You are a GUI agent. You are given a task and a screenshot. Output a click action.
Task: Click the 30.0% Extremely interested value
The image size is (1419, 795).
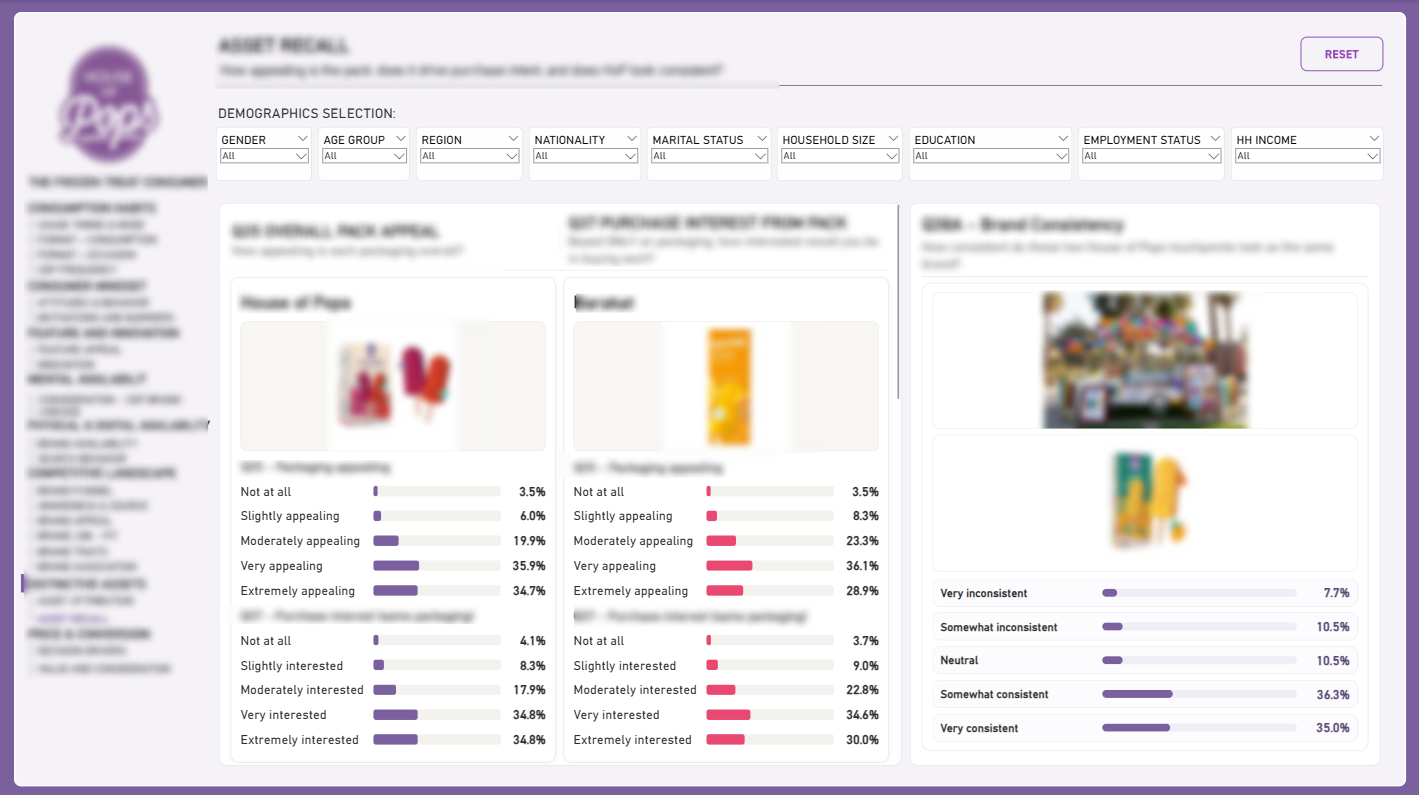pos(862,740)
